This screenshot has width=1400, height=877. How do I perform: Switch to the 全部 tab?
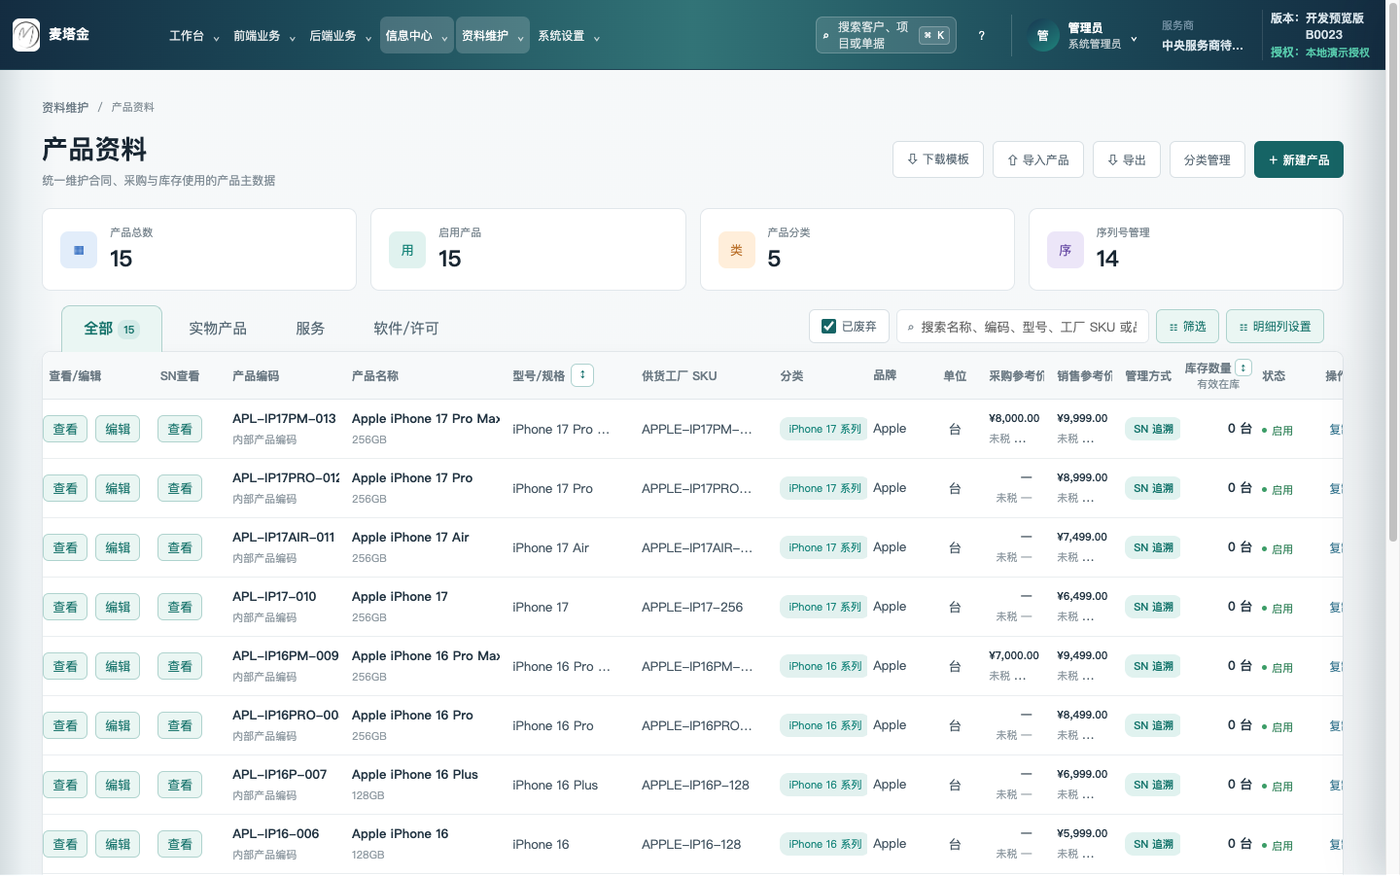click(111, 328)
